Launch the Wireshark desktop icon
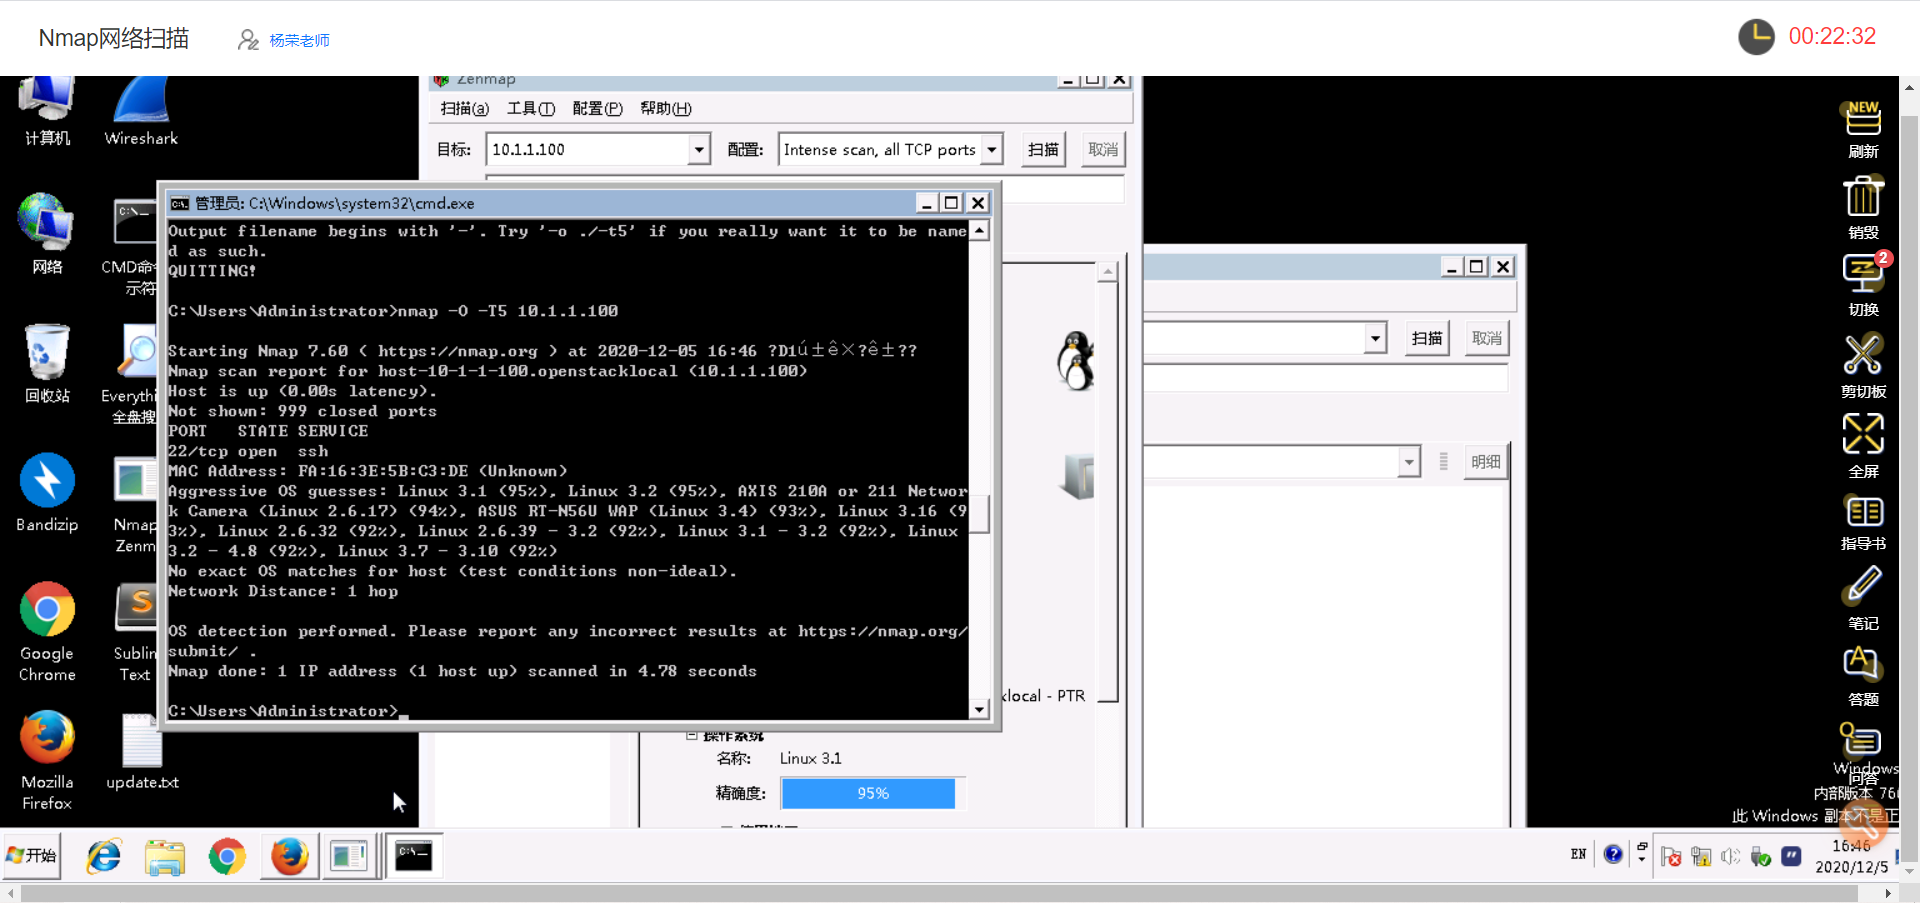Viewport: 1920px width, 903px height. click(141, 111)
